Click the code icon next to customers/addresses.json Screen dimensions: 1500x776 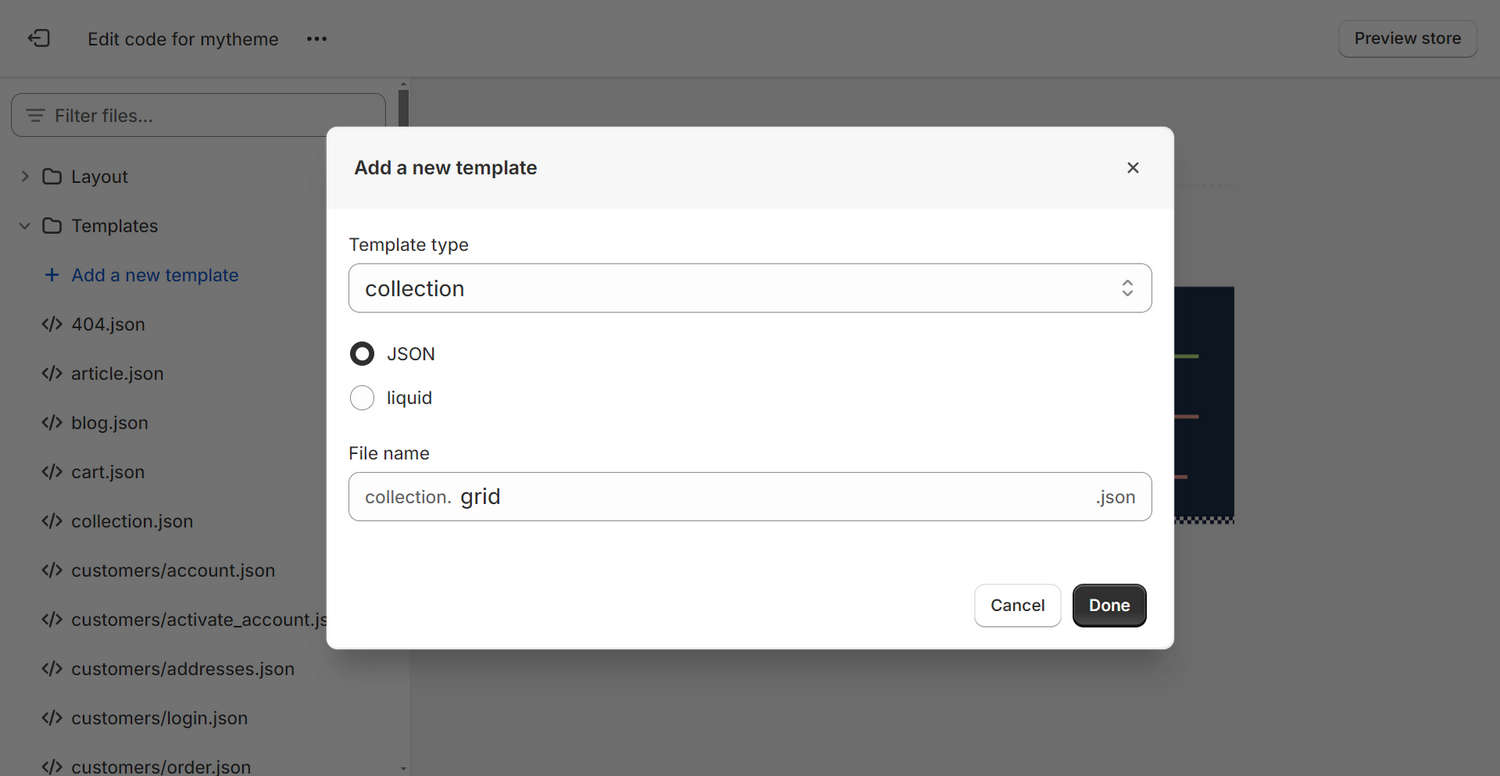click(x=52, y=669)
